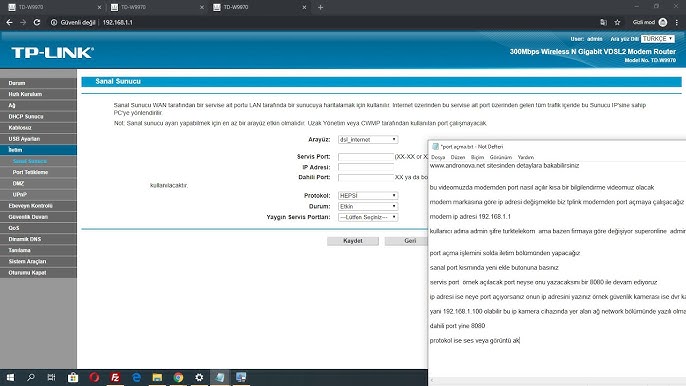
Task: Open USB Ayarları in the sidebar
Action: coord(38,139)
